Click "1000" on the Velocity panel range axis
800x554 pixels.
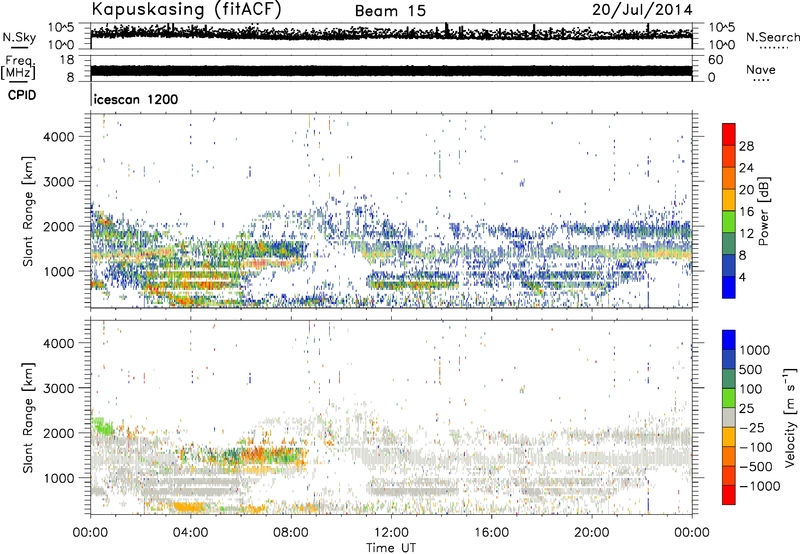pyautogui.click(x=59, y=478)
